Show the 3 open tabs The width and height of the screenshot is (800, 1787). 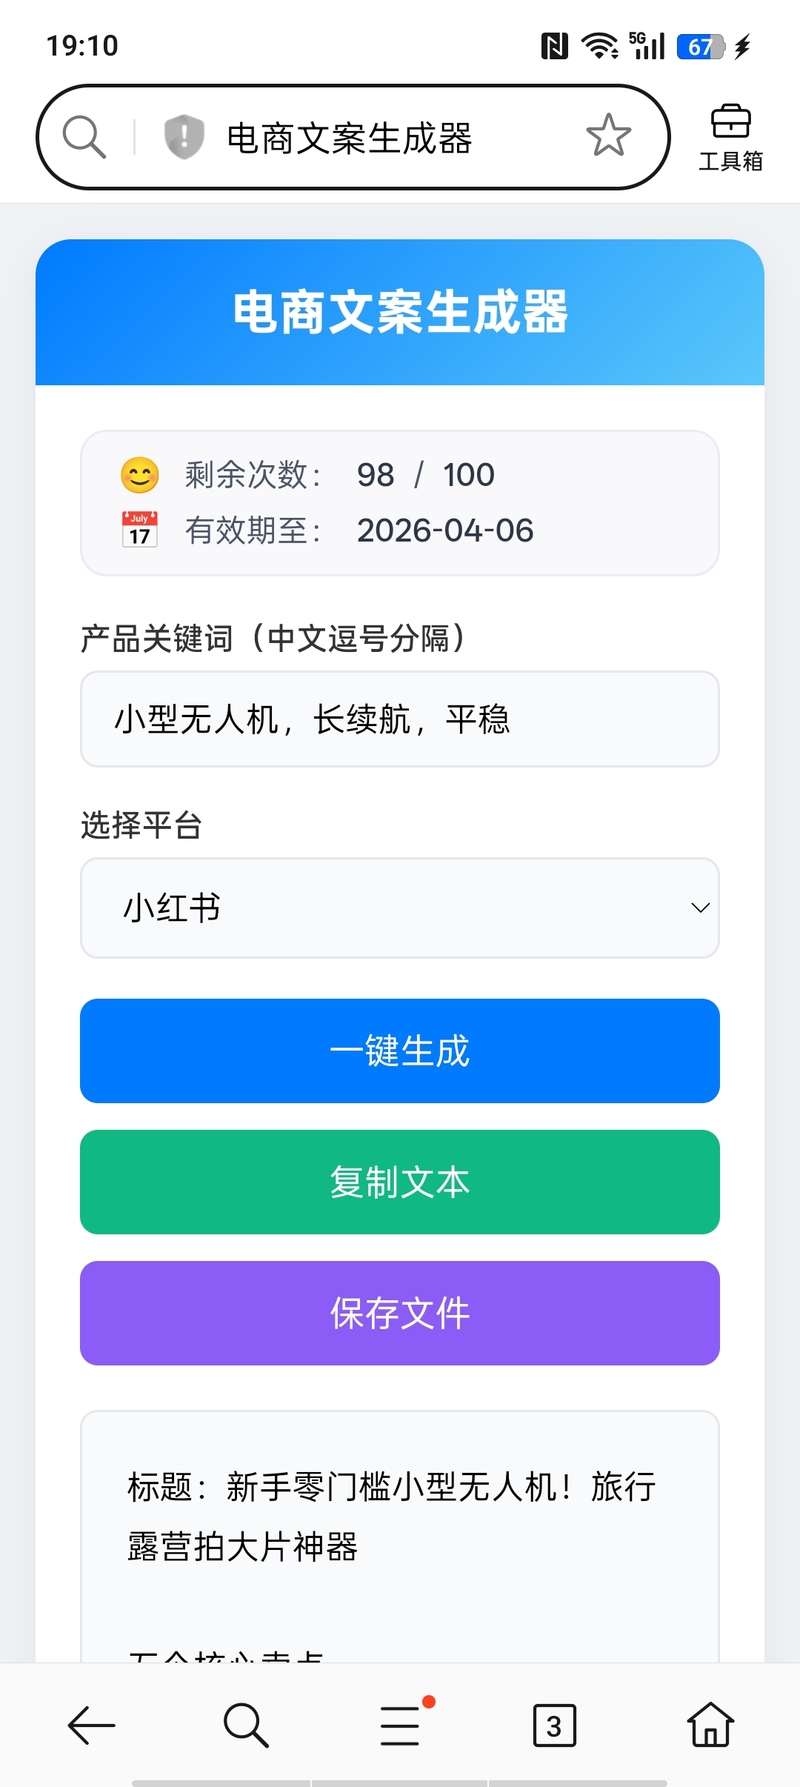(x=554, y=1725)
